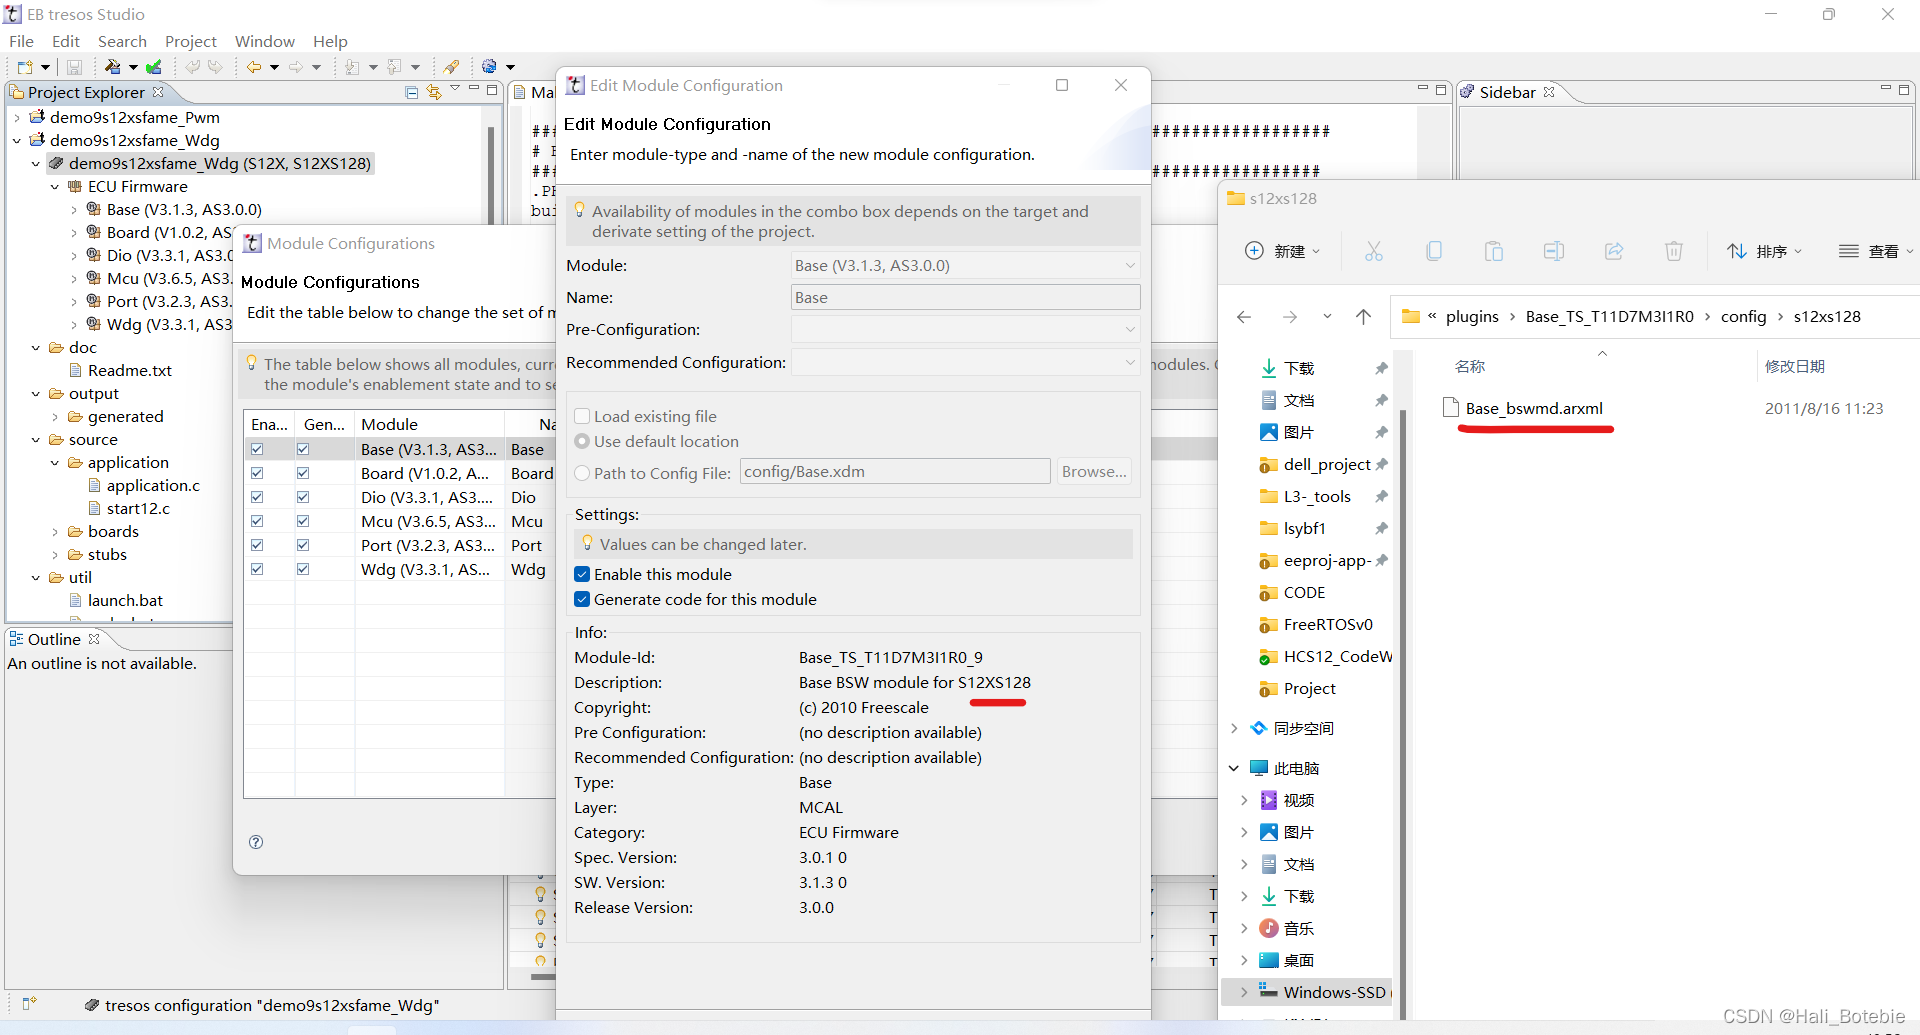Open the Project menu
This screenshot has height=1035, width=1920.
190,41
